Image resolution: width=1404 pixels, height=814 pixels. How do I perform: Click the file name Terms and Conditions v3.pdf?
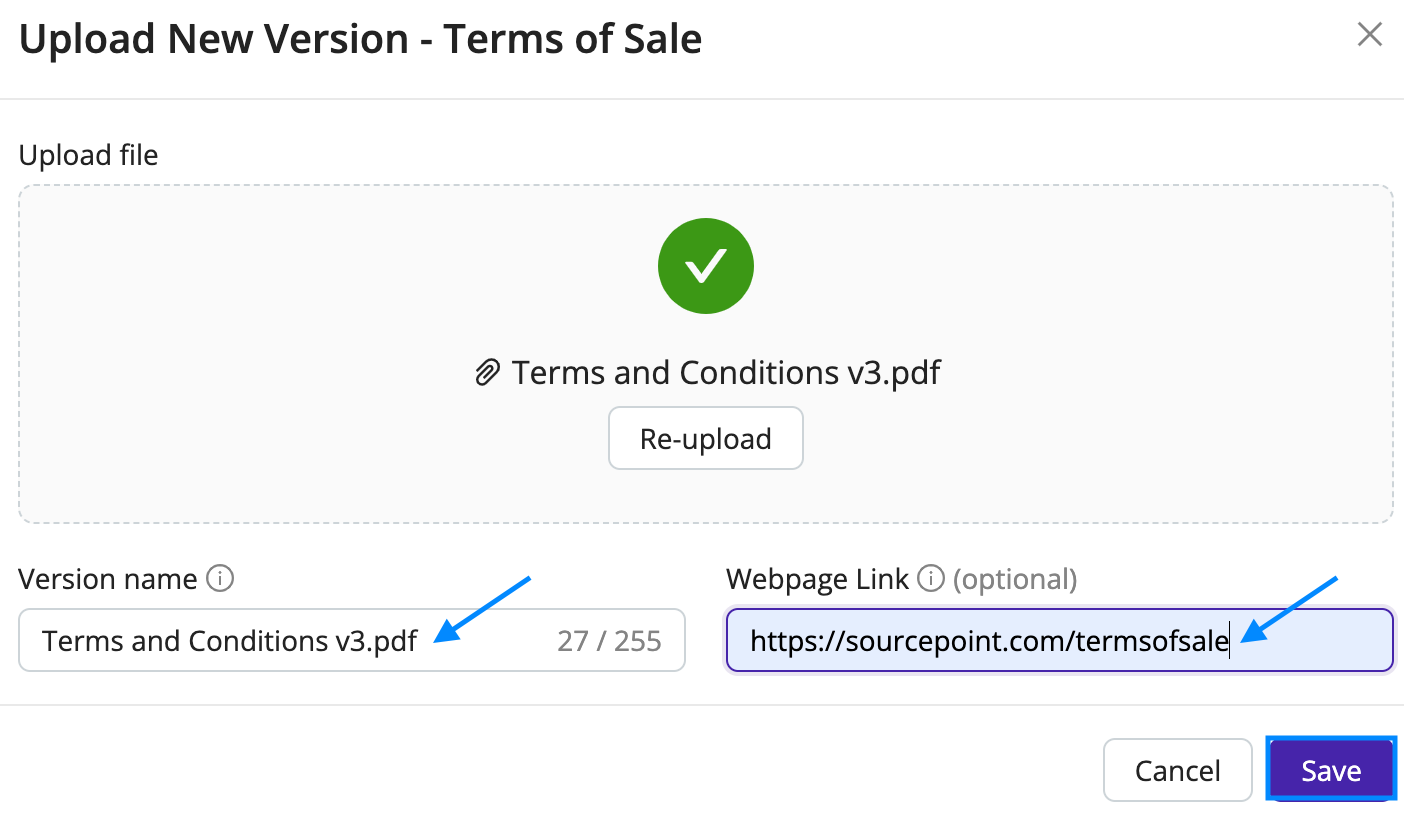point(725,371)
